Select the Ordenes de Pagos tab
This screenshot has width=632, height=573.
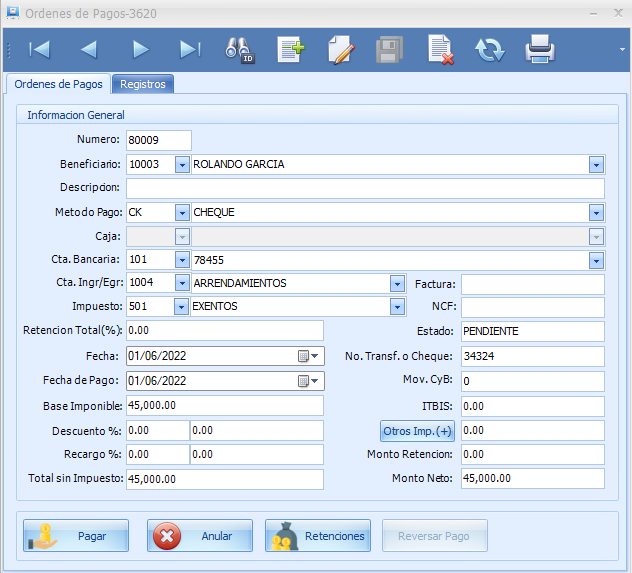[57, 85]
